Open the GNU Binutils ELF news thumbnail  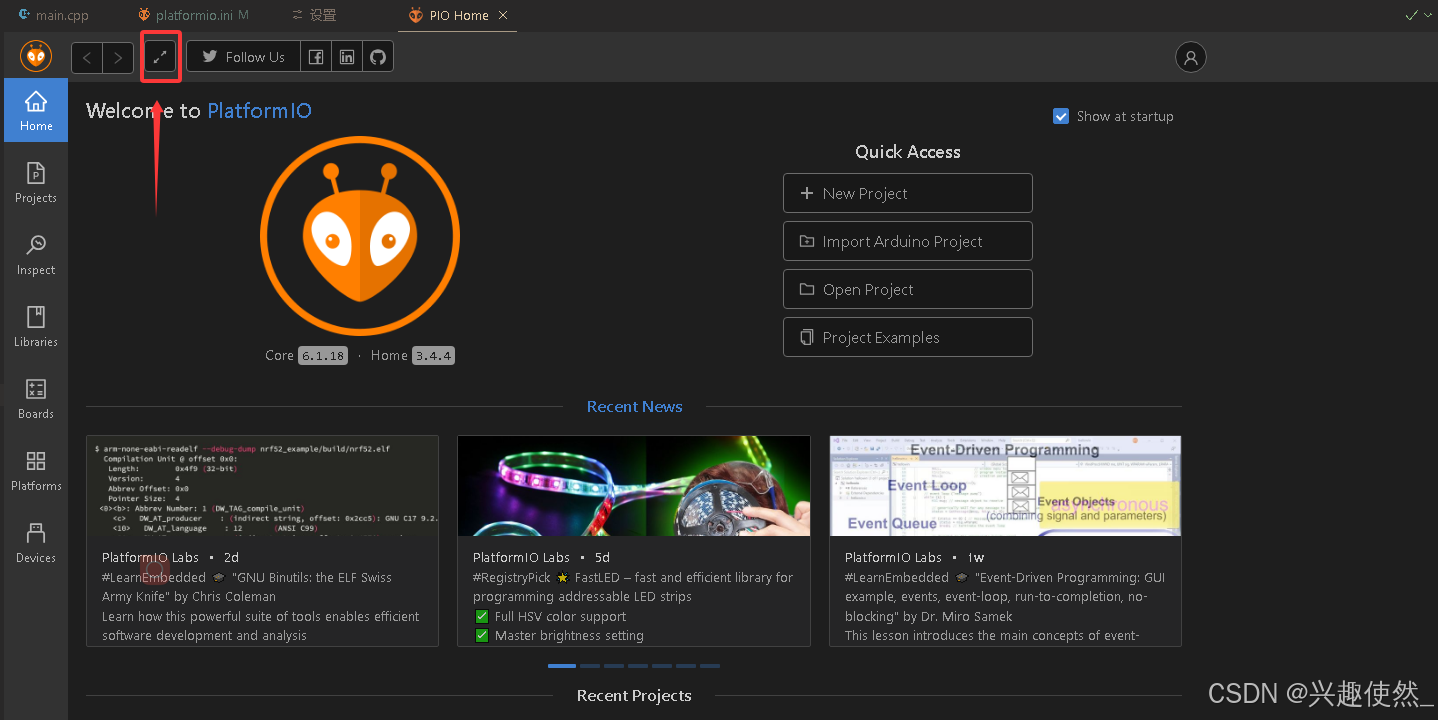[x=262, y=485]
